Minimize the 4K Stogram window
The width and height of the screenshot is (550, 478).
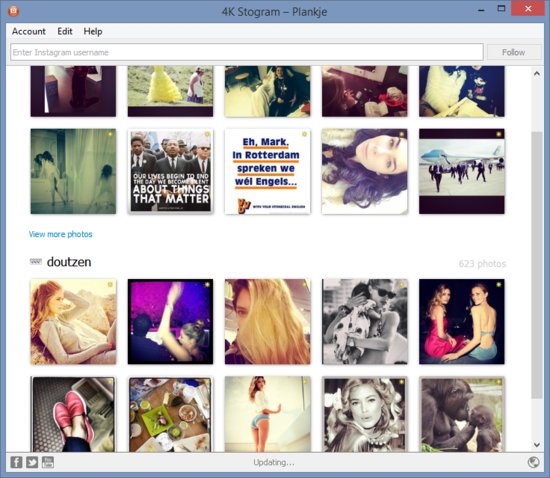(481, 9)
